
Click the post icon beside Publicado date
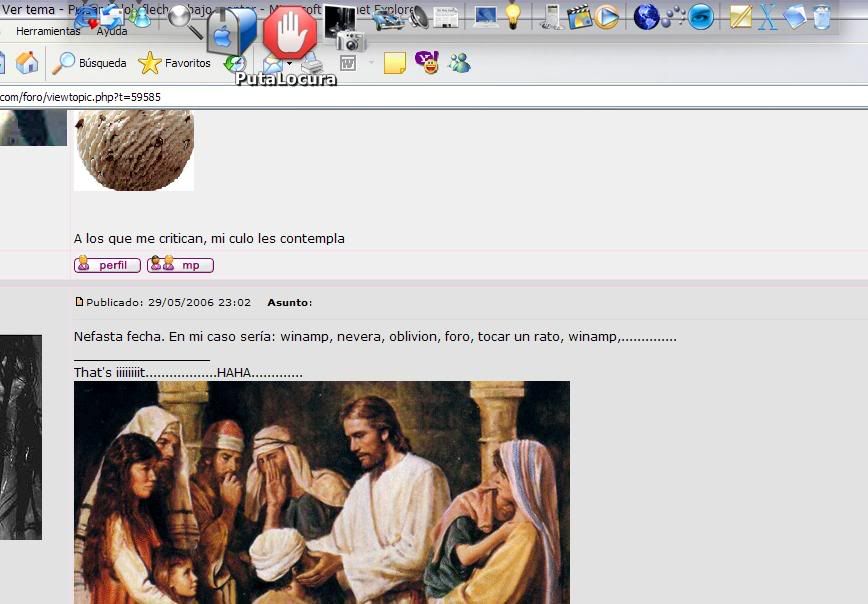coord(79,302)
